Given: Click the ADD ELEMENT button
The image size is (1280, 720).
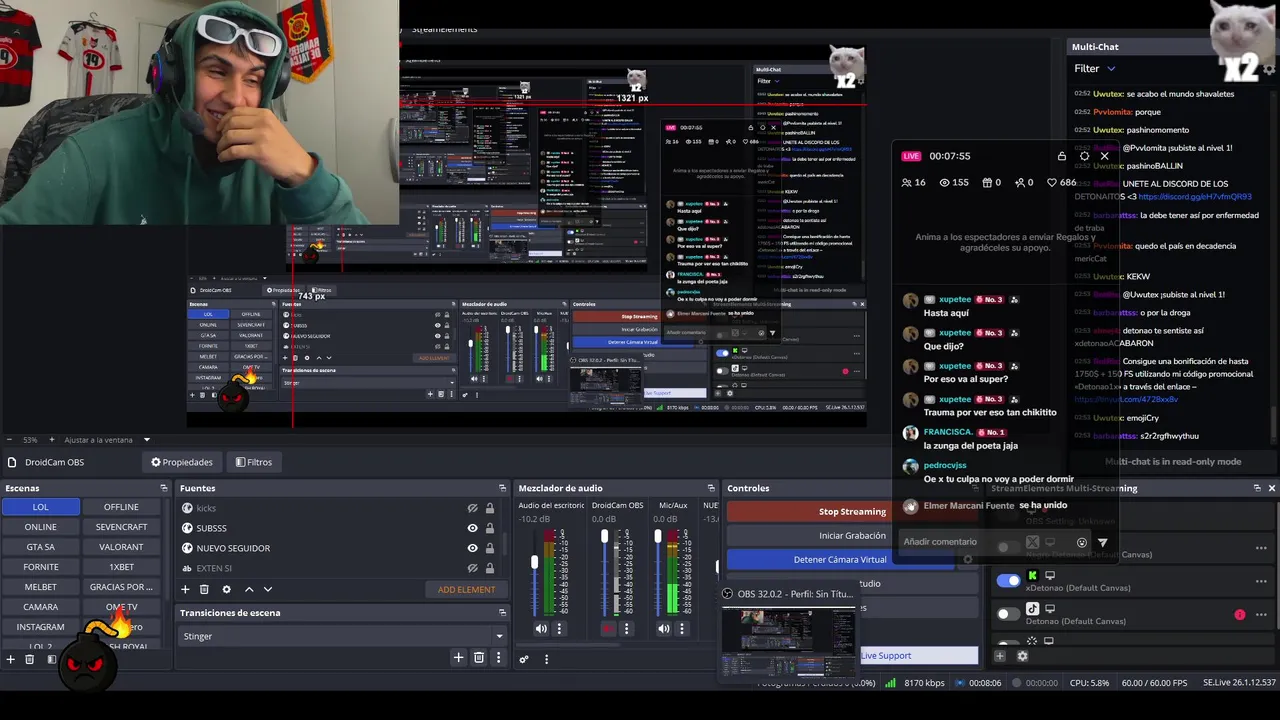Looking at the screenshot, I should click(x=466, y=589).
